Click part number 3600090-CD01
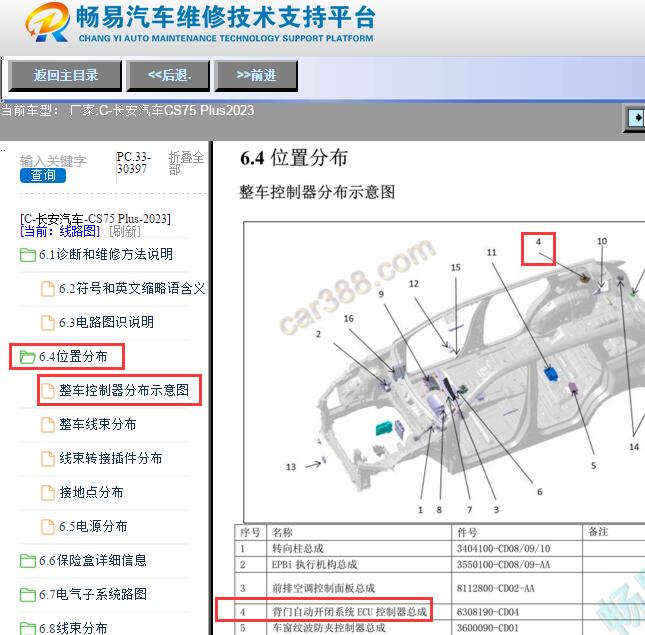Image resolution: width=645 pixels, height=635 pixels. 487,628
